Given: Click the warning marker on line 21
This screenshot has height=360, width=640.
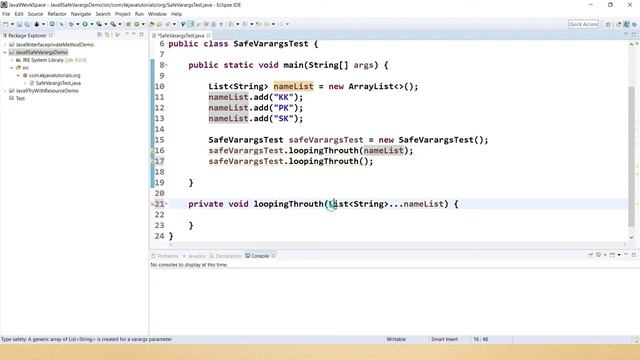Looking at the screenshot, I should (x=152, y=204).
